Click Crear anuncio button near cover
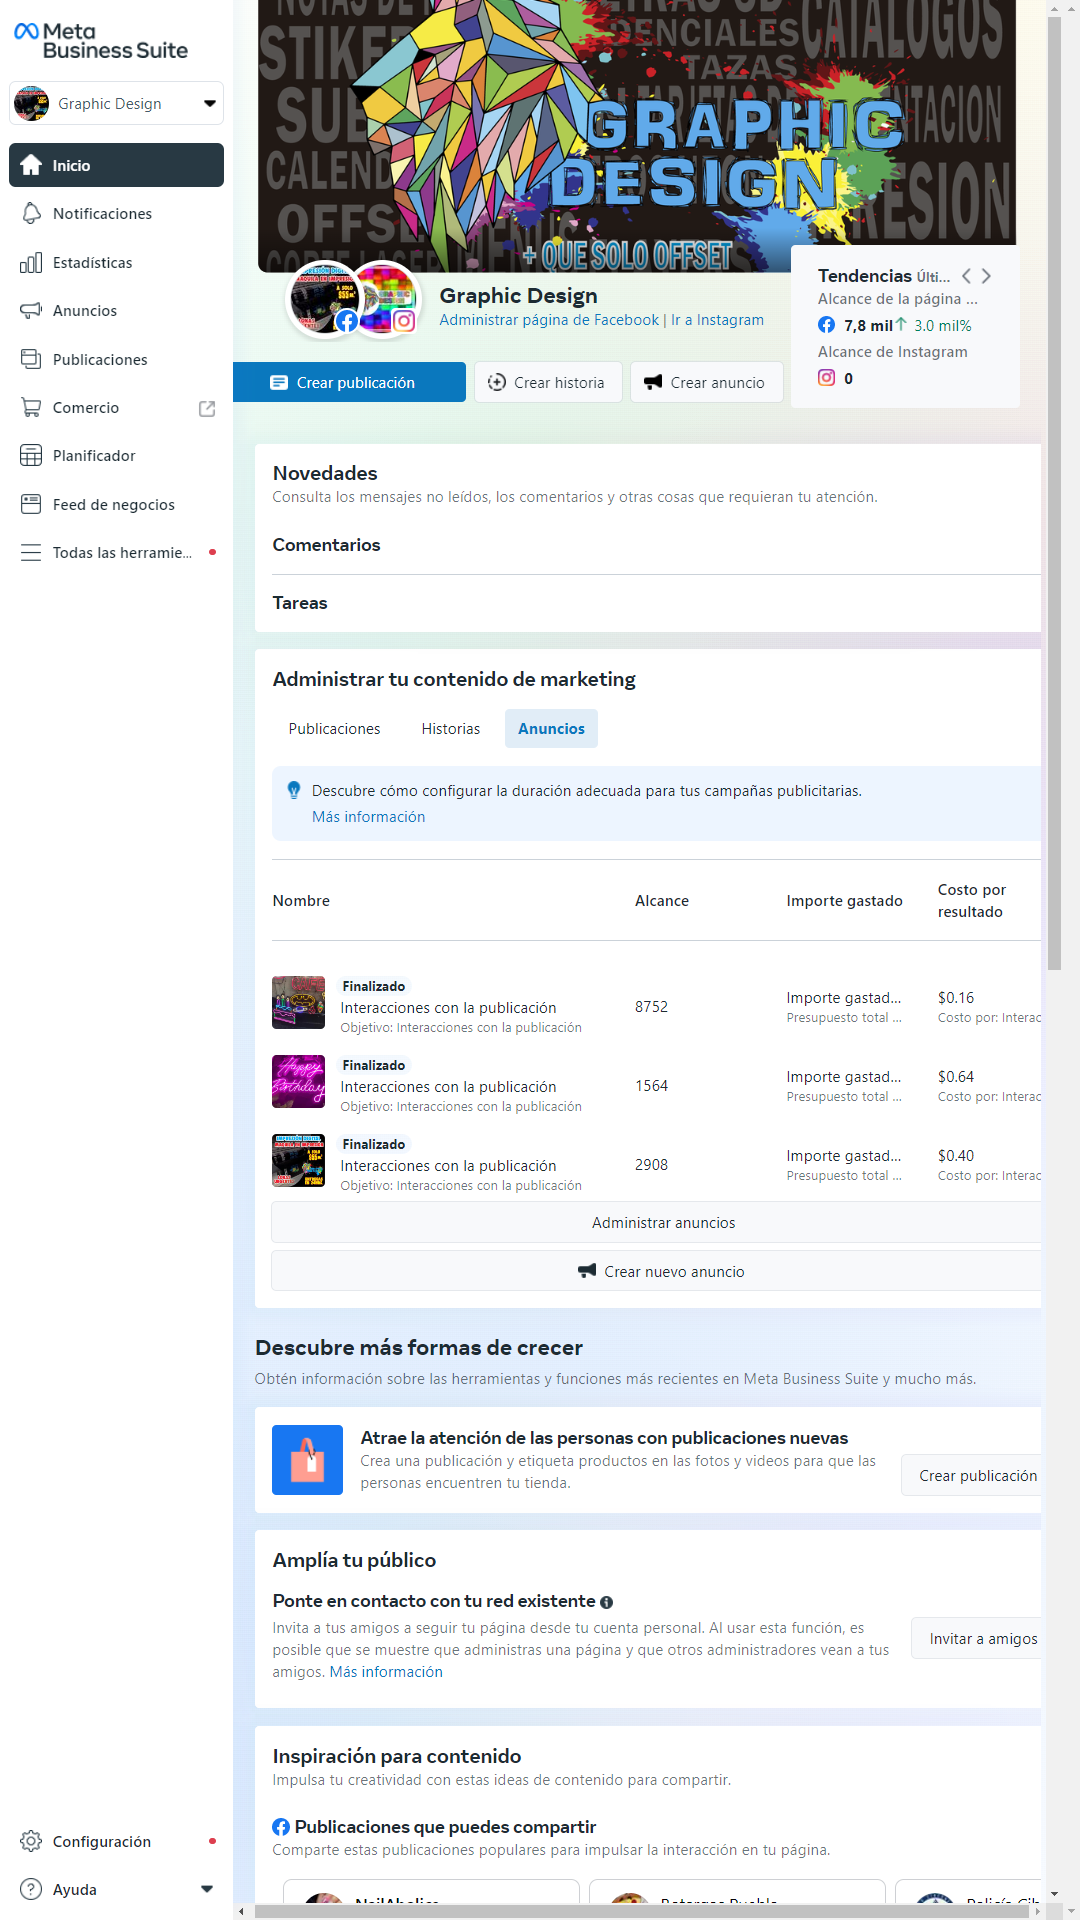 pyautogui.click(x=706, y=382)
